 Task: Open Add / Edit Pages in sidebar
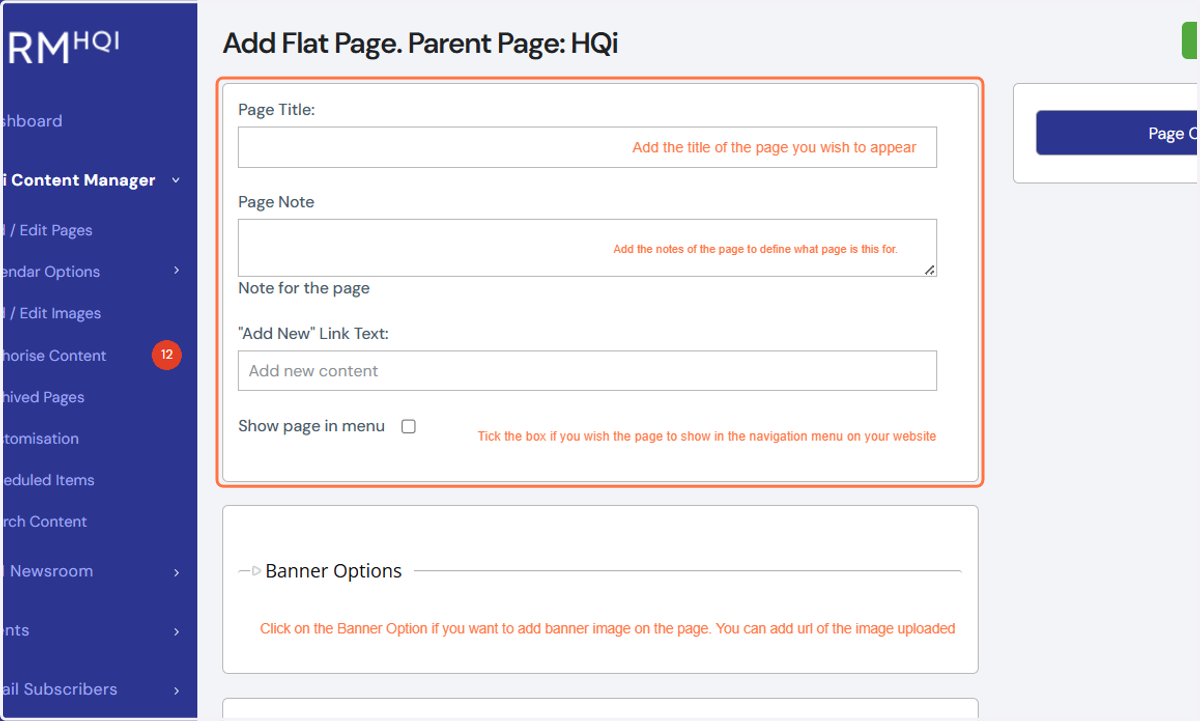tap(47, 230)
